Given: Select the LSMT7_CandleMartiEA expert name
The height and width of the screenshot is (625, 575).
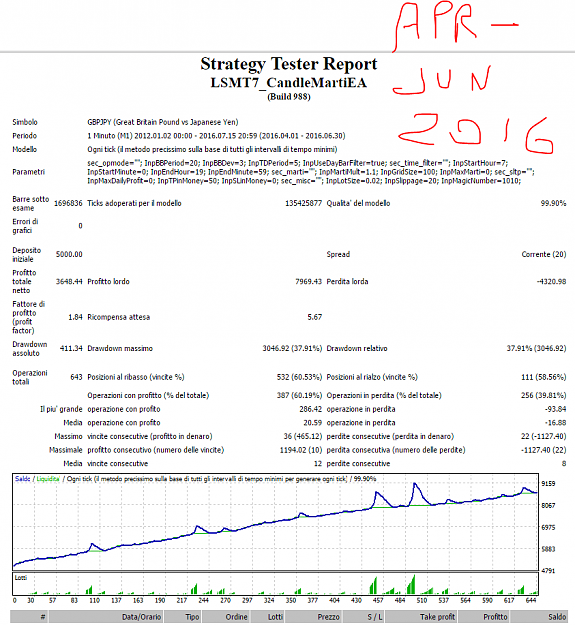Looking at the screenshot, I should coord(288,83).
